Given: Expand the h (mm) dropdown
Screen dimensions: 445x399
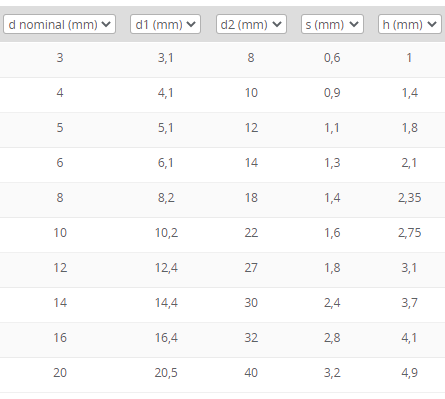Looking at the screenshot, I should [x=410, y=24].
